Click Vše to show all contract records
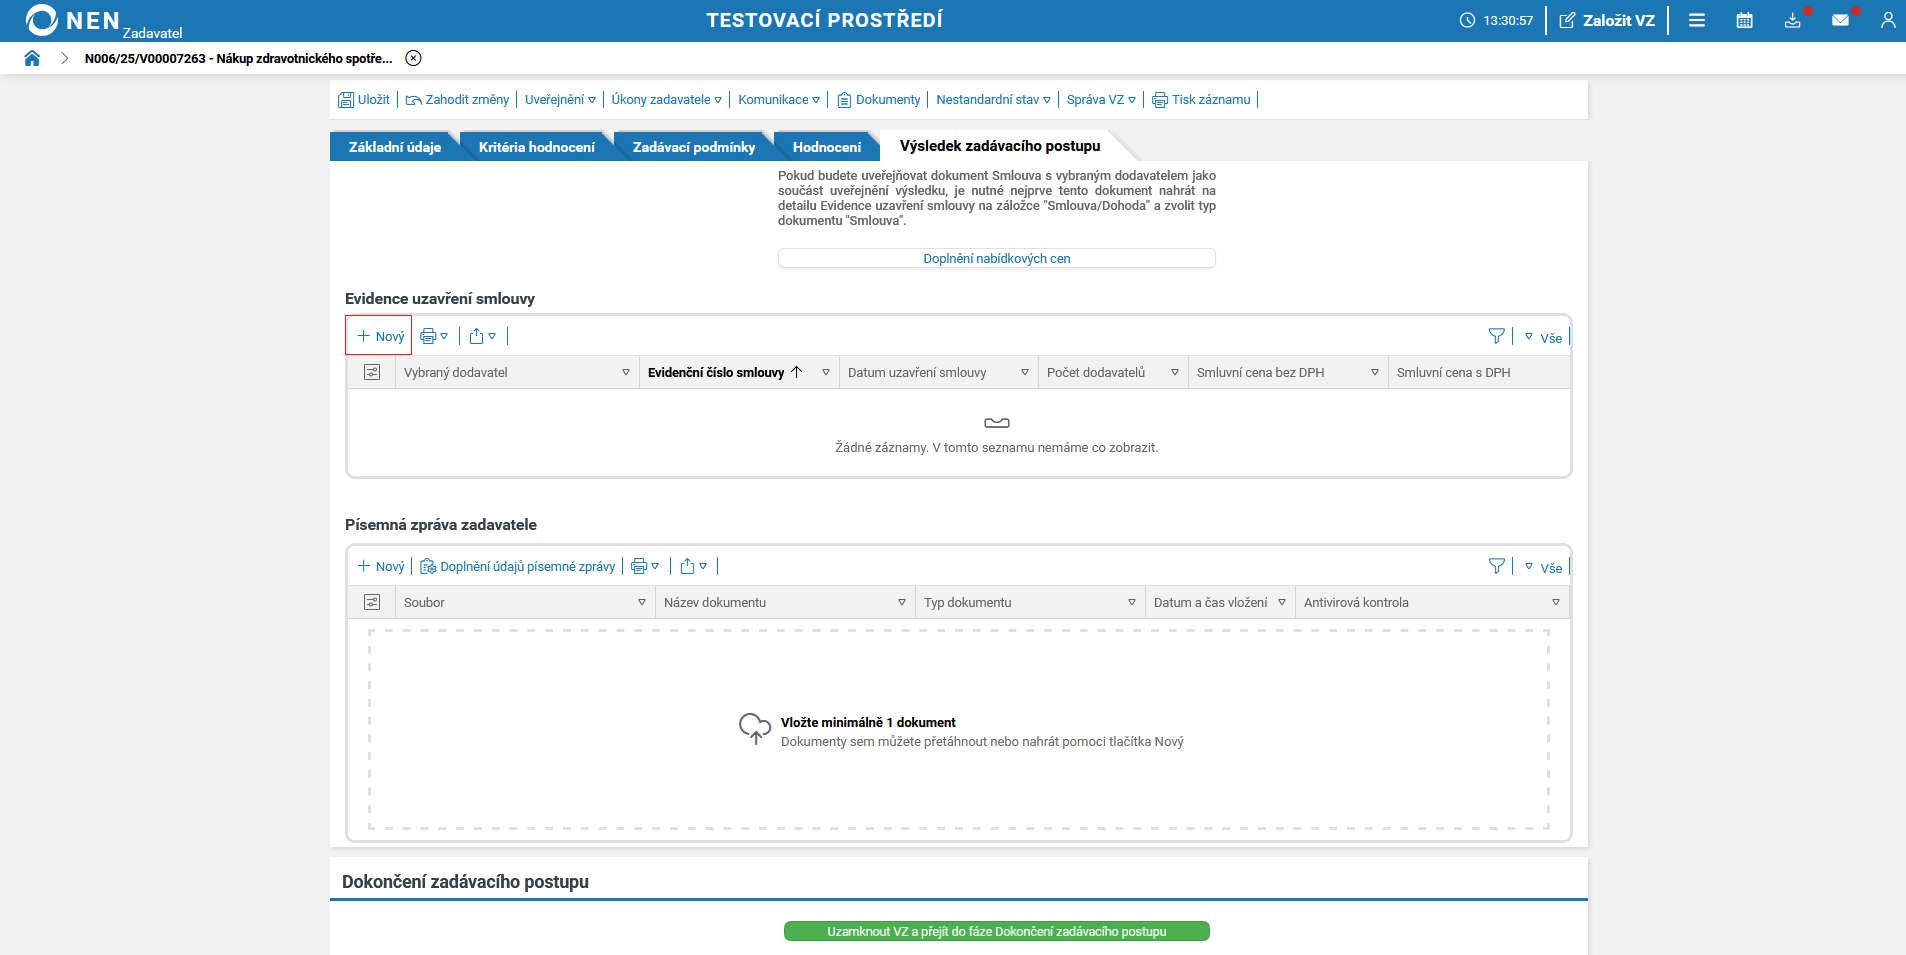Viewport: 1906px width, 955px height. (x=1549, y=338)
